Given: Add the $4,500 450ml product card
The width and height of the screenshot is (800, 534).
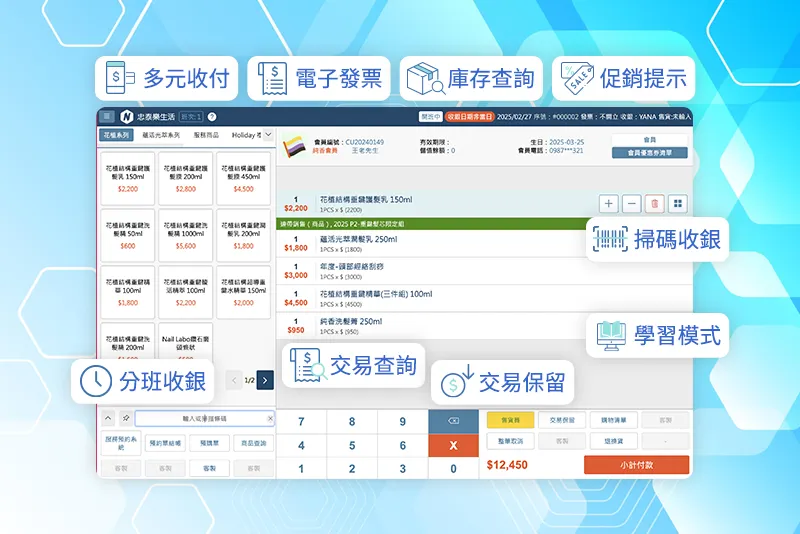Looking at the screenshot, I should (243, 178).
